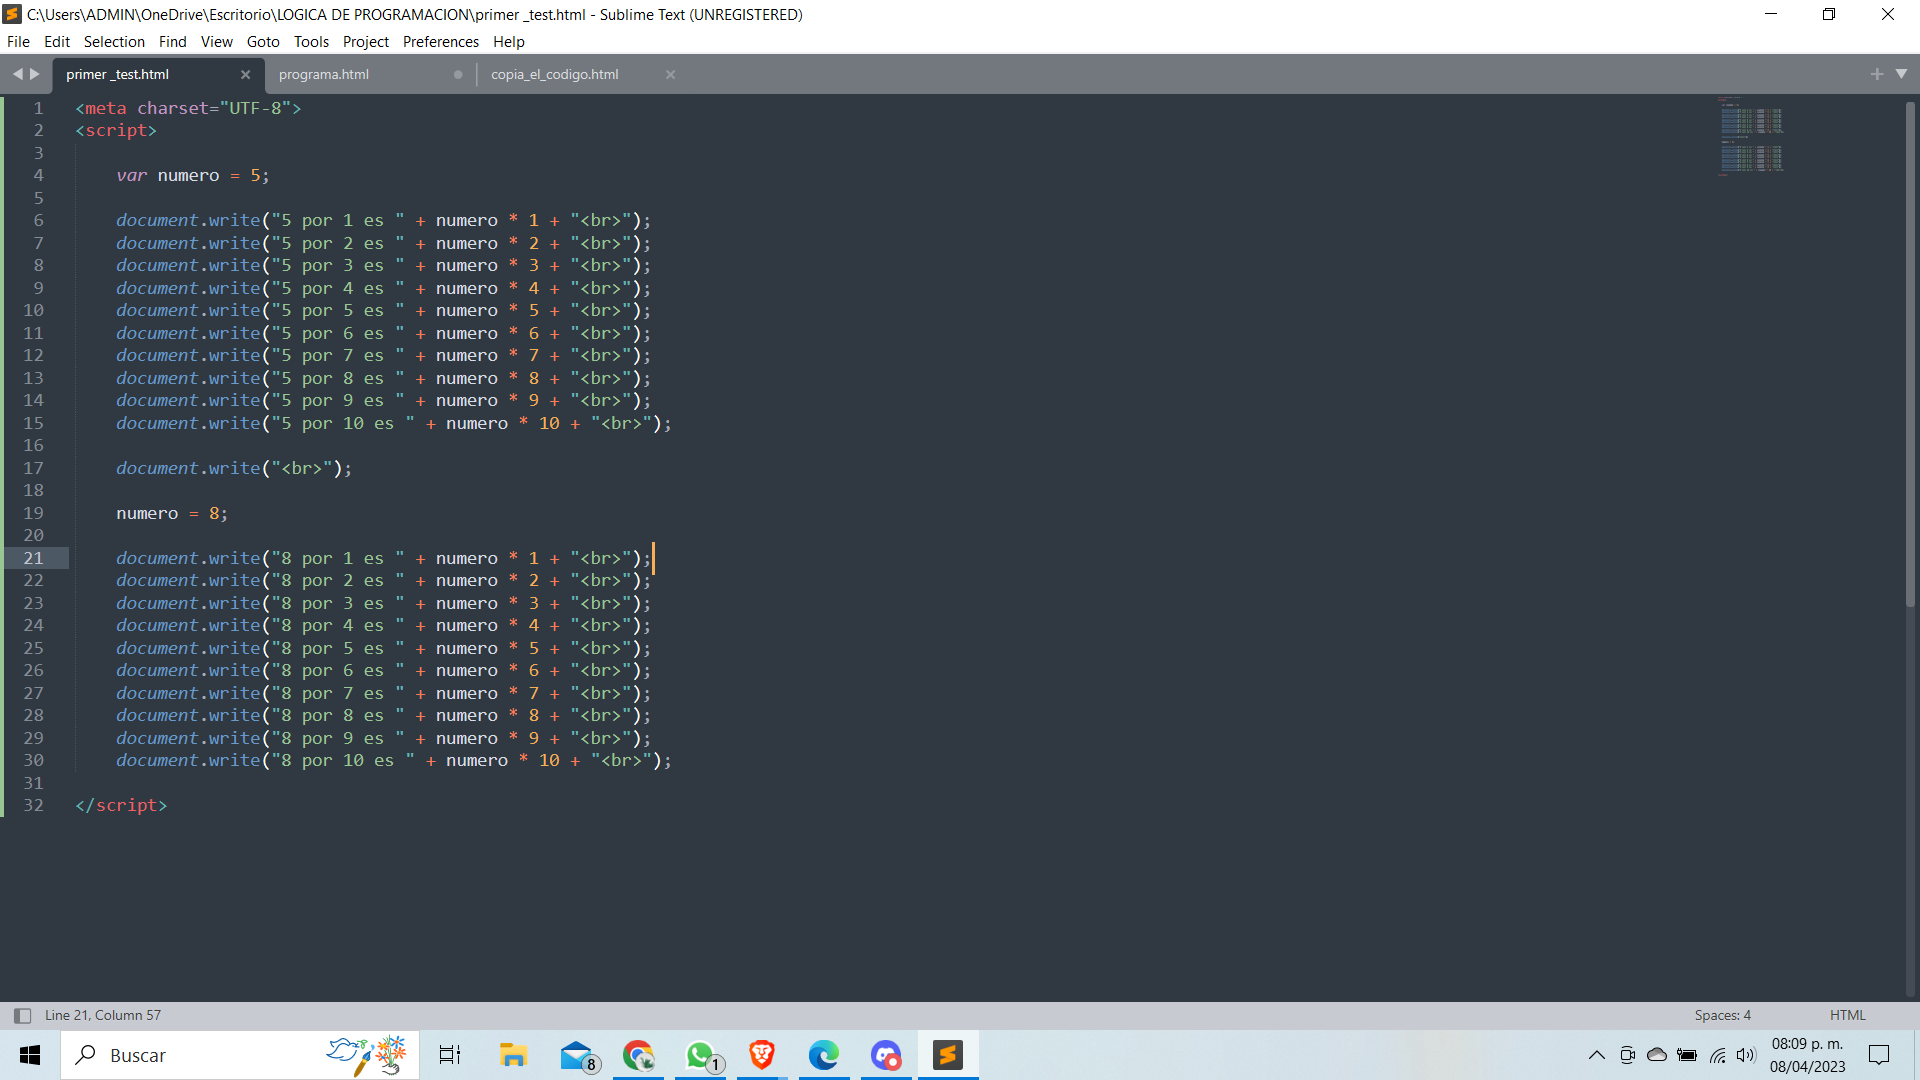Click the "8 por 10 es" code line

[x=394, y=761]
